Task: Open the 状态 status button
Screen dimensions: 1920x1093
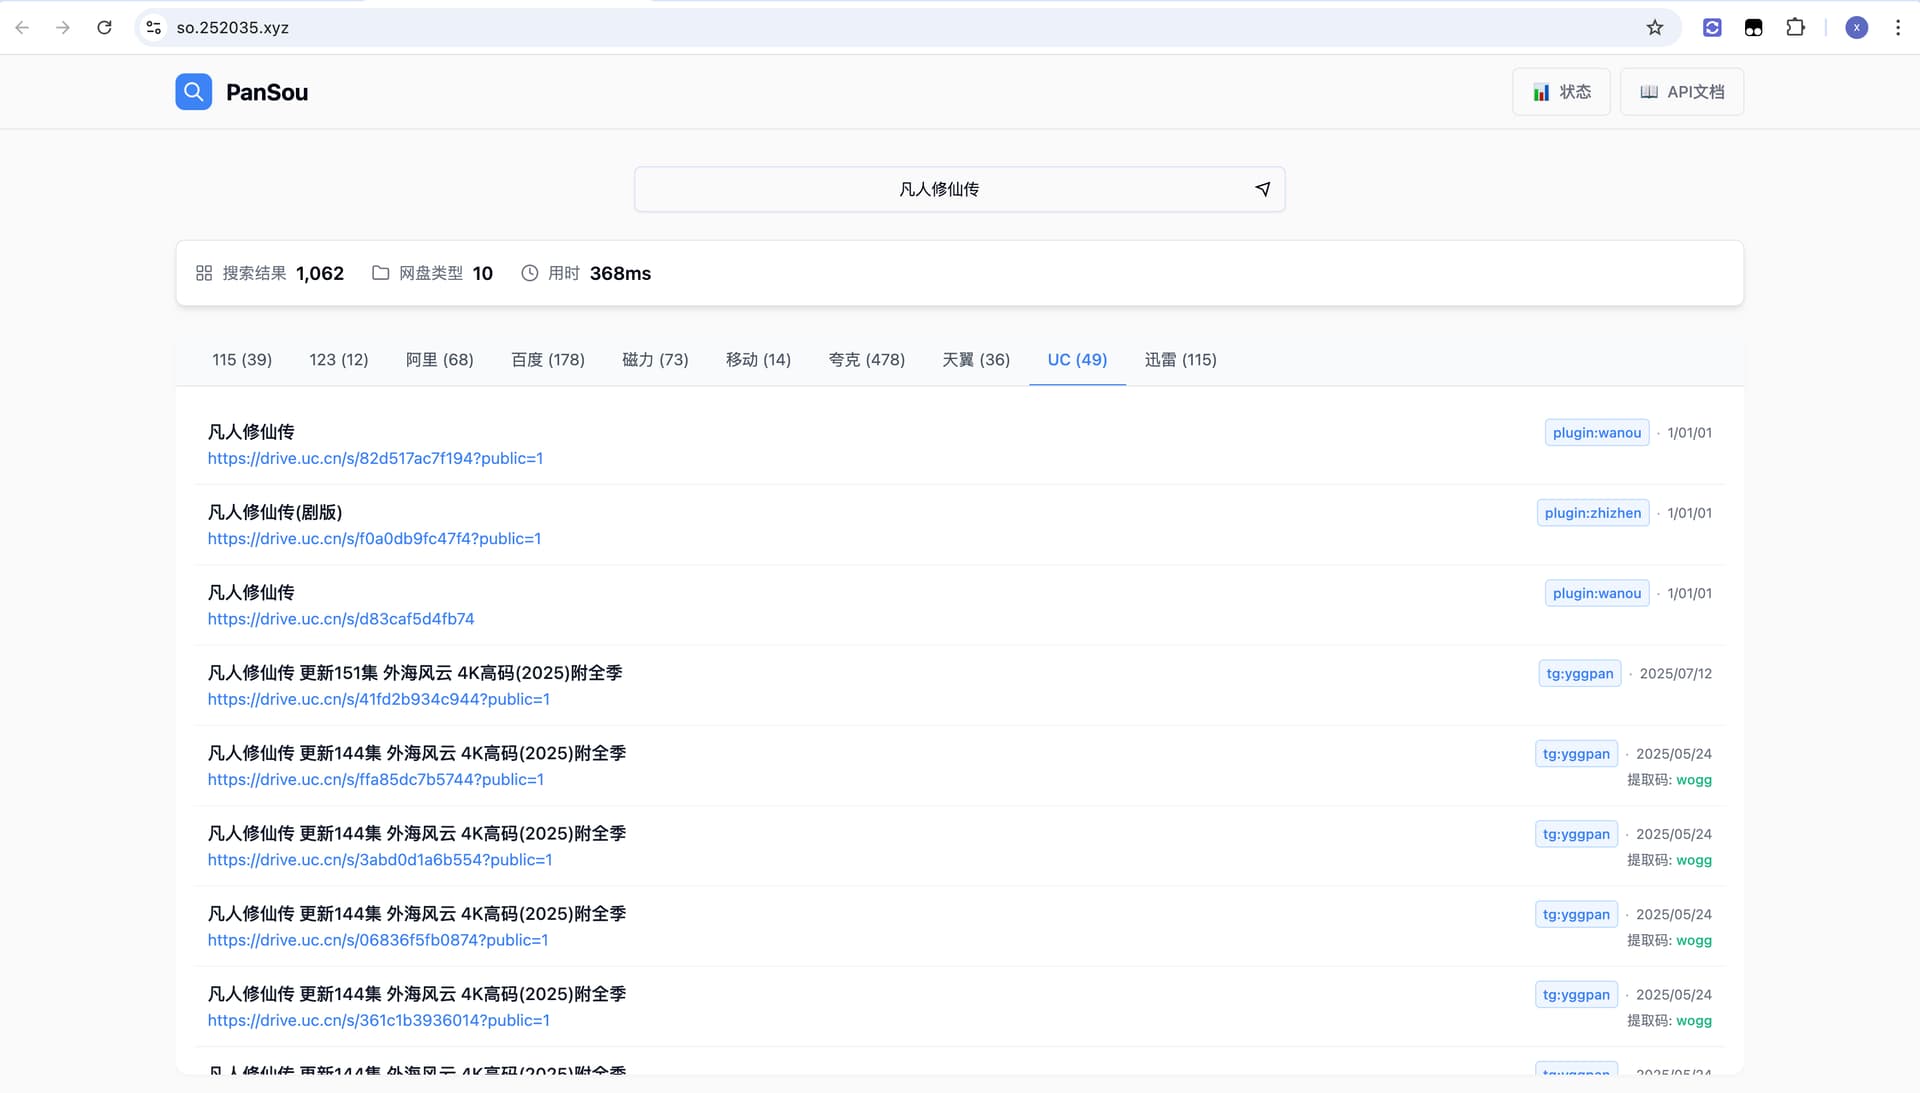Action: [1561, 92]
